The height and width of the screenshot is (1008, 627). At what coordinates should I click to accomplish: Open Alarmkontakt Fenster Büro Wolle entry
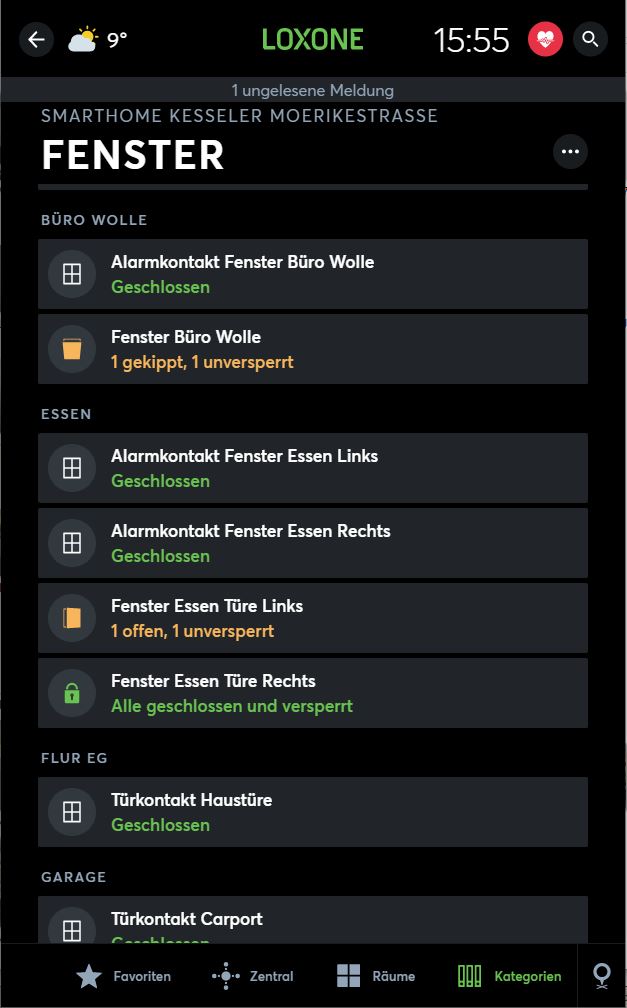313,274
